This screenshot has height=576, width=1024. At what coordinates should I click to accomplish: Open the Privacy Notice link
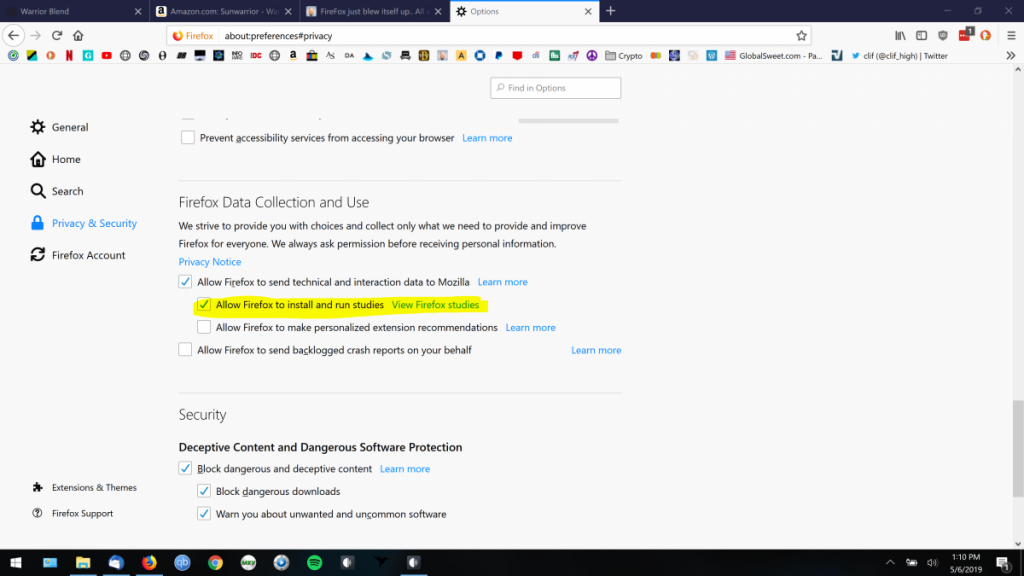coord(210,262)
